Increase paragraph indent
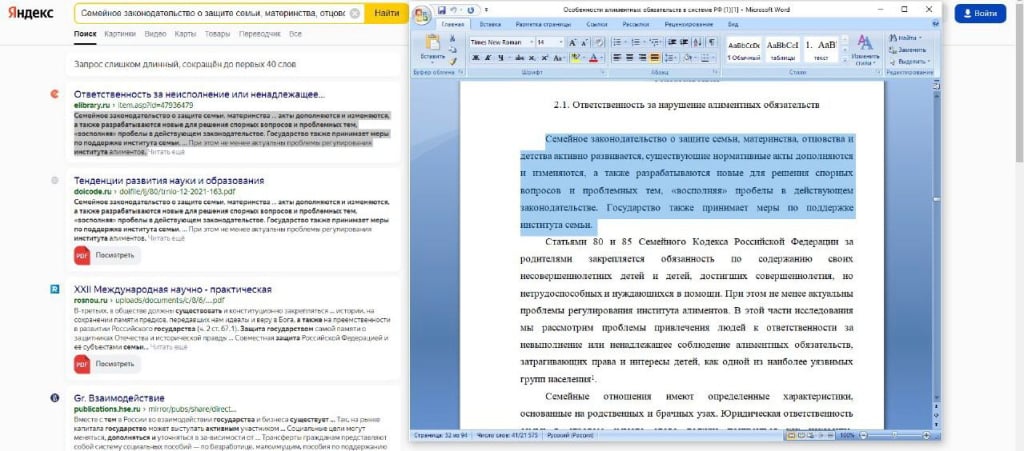This screenshot has width=1024, height=451. 683,42
